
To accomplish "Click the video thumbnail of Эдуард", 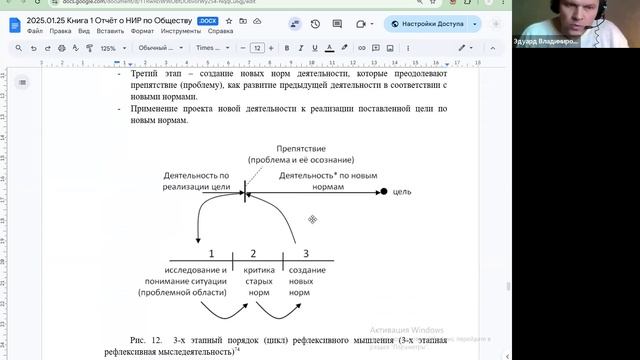I will pos(576,24).
